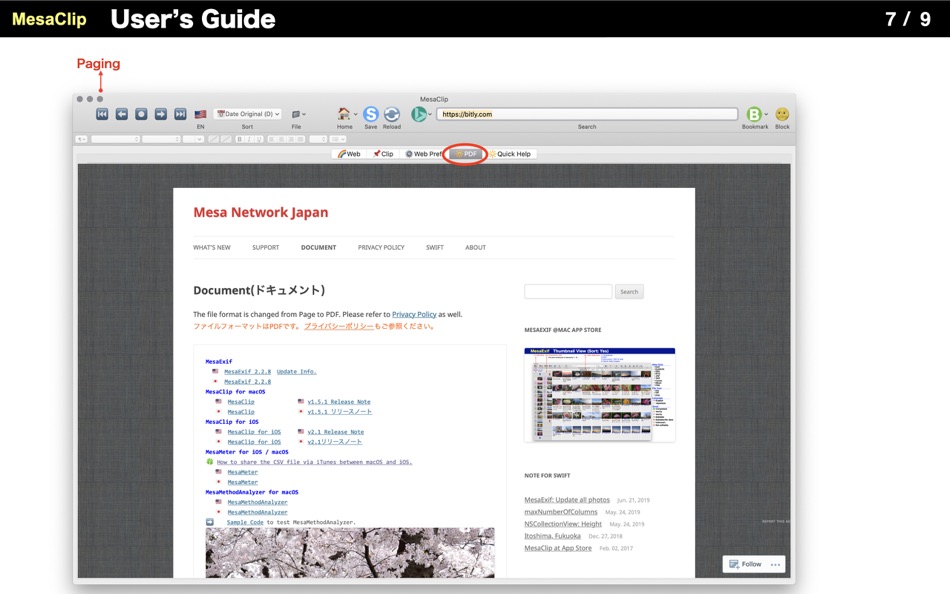Open ABOUT in the site navigation
This screenshot has height=594, width=950.
point(475,247)
